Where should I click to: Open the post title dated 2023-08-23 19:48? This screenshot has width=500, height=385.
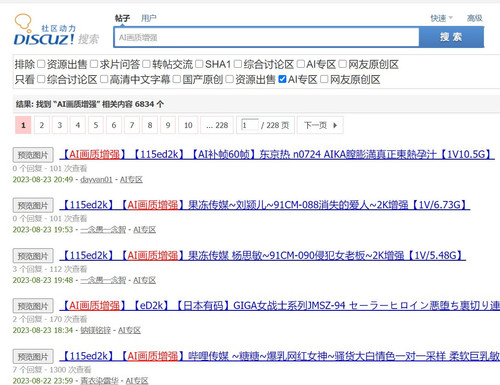[x=263, y=255]
